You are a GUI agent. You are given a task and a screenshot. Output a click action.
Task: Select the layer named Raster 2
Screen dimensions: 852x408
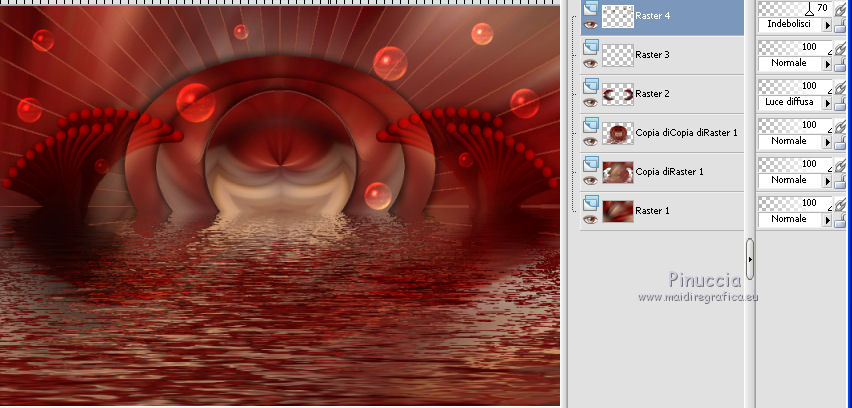click(x=653, y=94)
